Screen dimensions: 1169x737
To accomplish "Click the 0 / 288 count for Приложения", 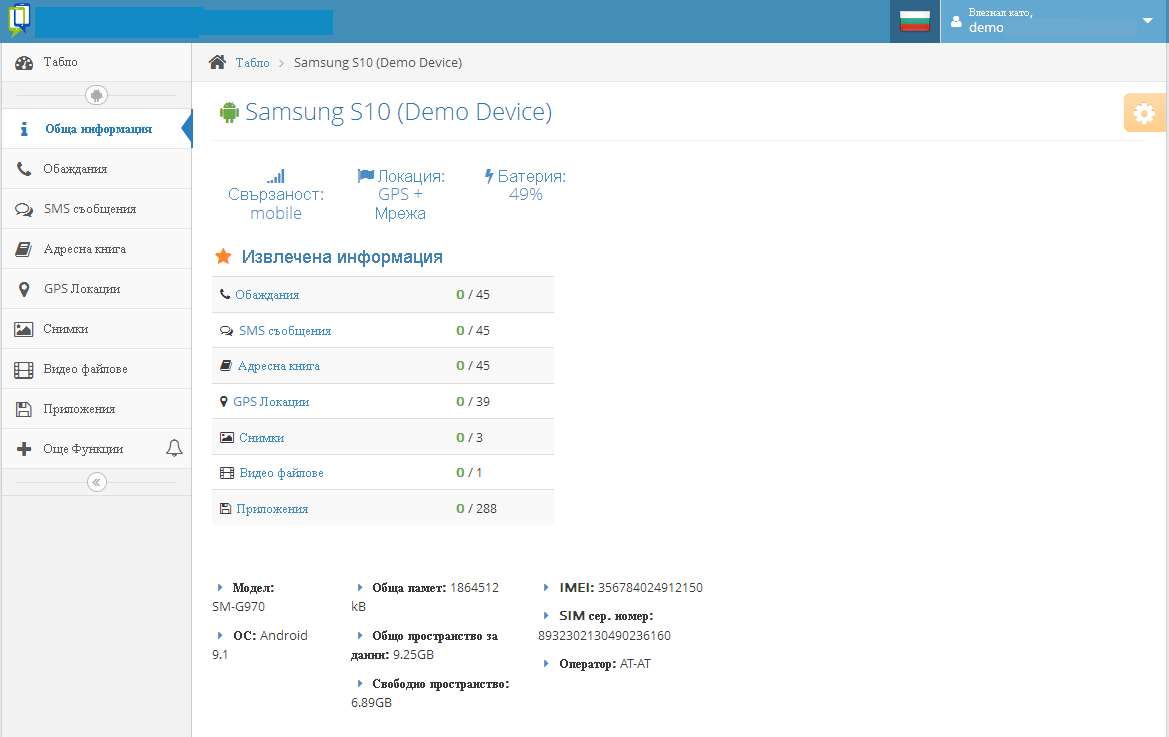I will [476, 509].
